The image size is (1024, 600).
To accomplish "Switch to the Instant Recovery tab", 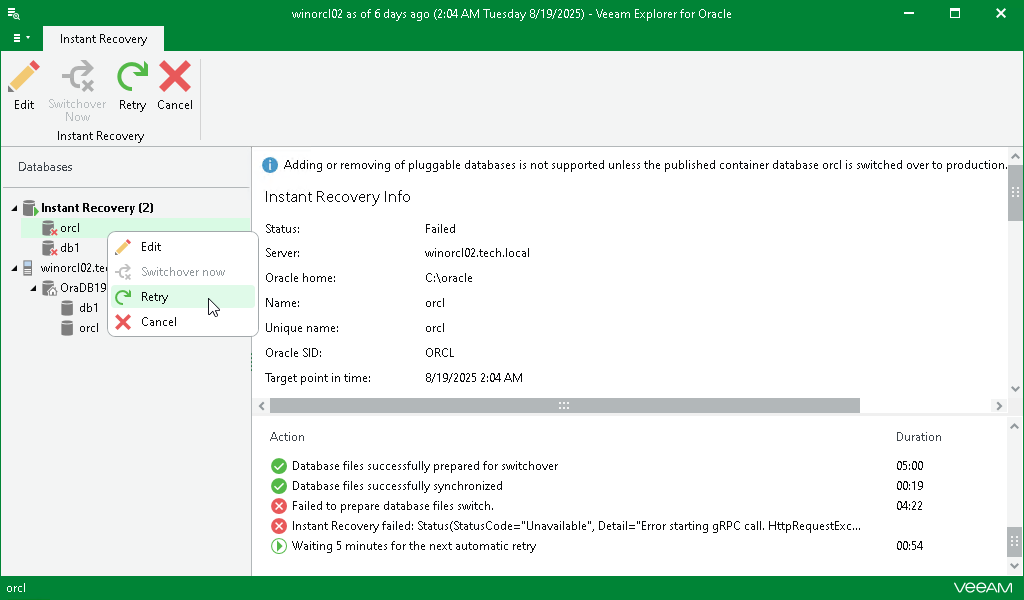I will pos(103,38).
